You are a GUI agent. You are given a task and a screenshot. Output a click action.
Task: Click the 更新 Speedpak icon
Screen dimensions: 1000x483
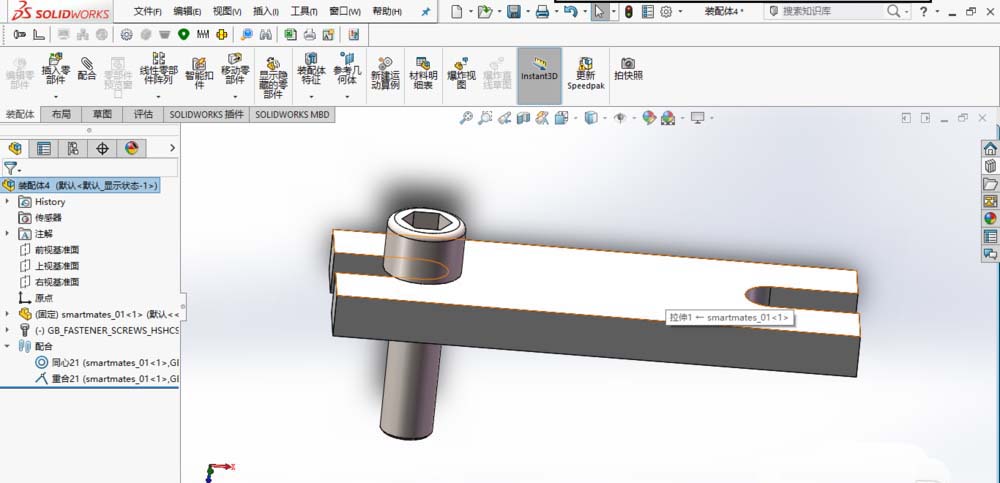click(x=585, y=73)
